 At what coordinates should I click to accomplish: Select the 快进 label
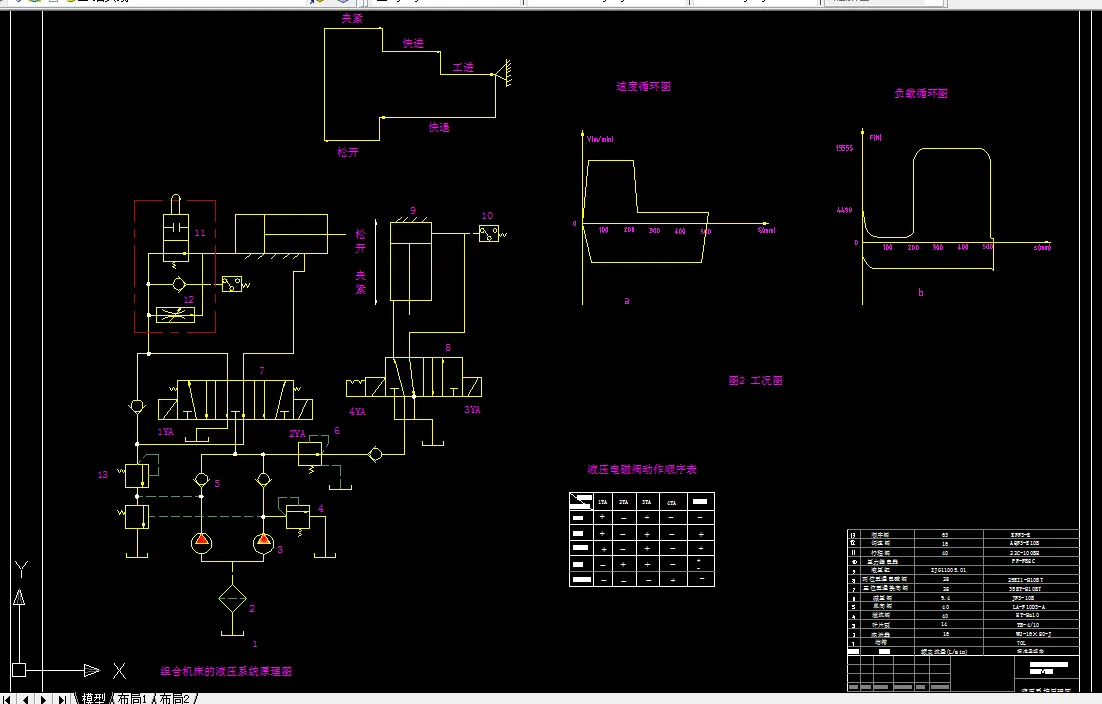tap(413, 44)
